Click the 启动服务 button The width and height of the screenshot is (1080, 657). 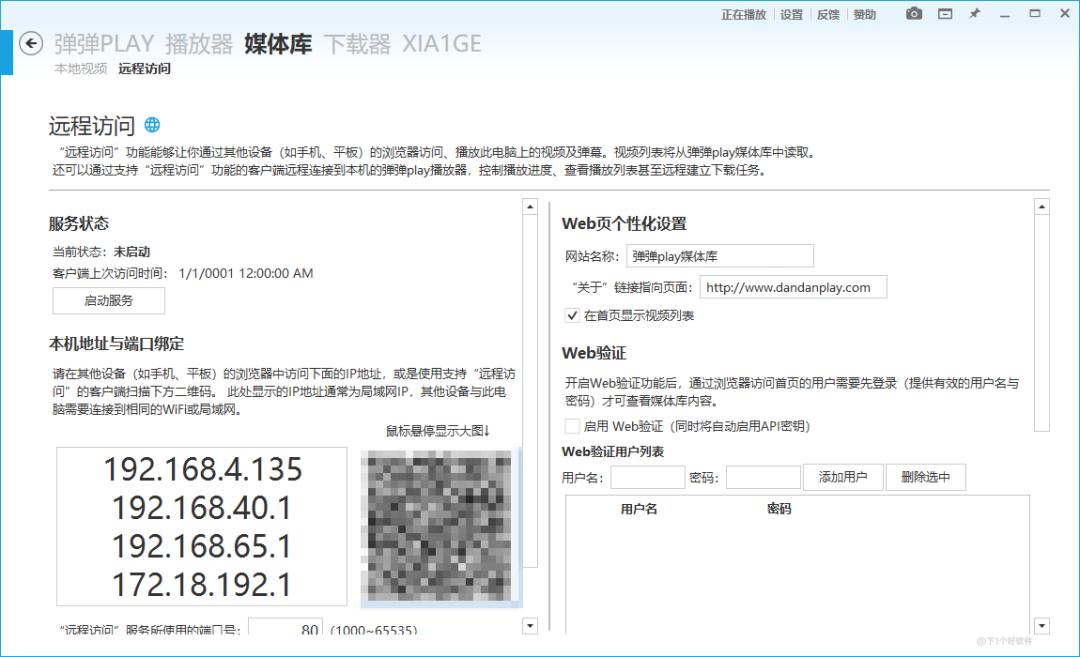[108, 300]
